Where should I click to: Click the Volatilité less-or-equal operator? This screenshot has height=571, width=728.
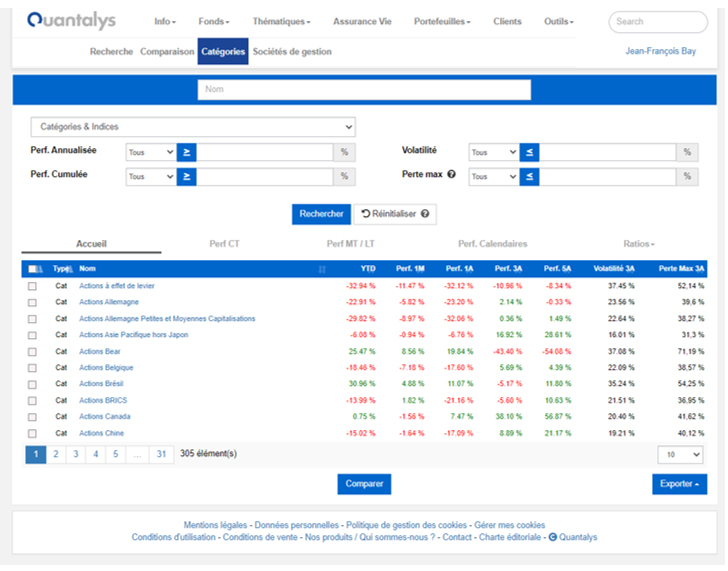(x=529, y=152)
